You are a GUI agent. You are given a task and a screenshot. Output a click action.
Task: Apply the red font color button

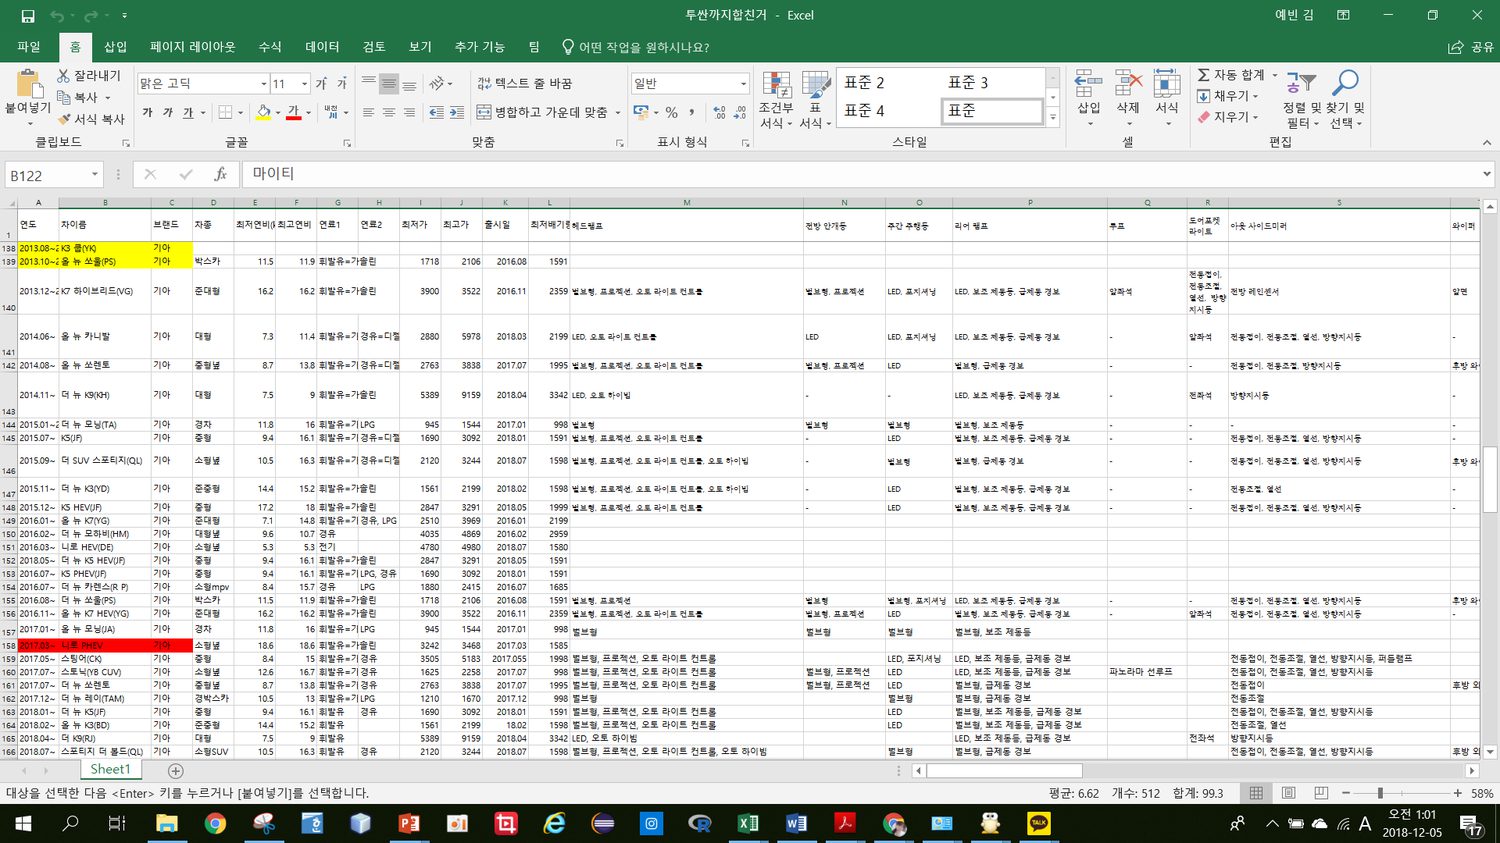pyautogui.click(x=293, y=113)
